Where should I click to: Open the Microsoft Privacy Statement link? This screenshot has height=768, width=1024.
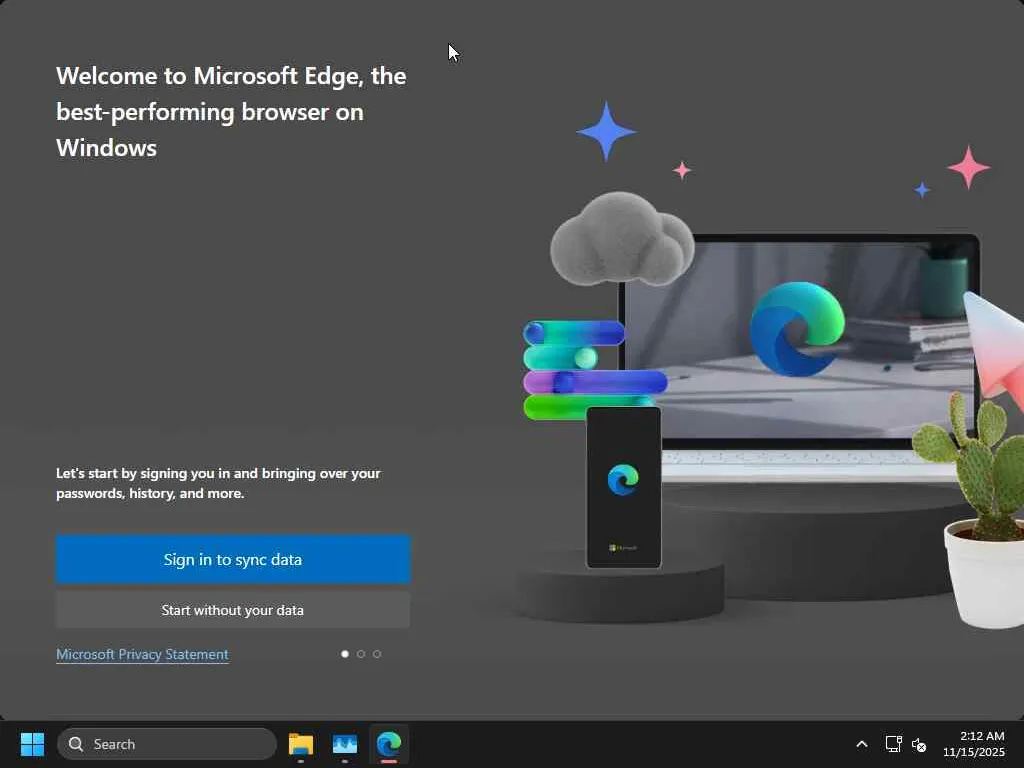142,654
